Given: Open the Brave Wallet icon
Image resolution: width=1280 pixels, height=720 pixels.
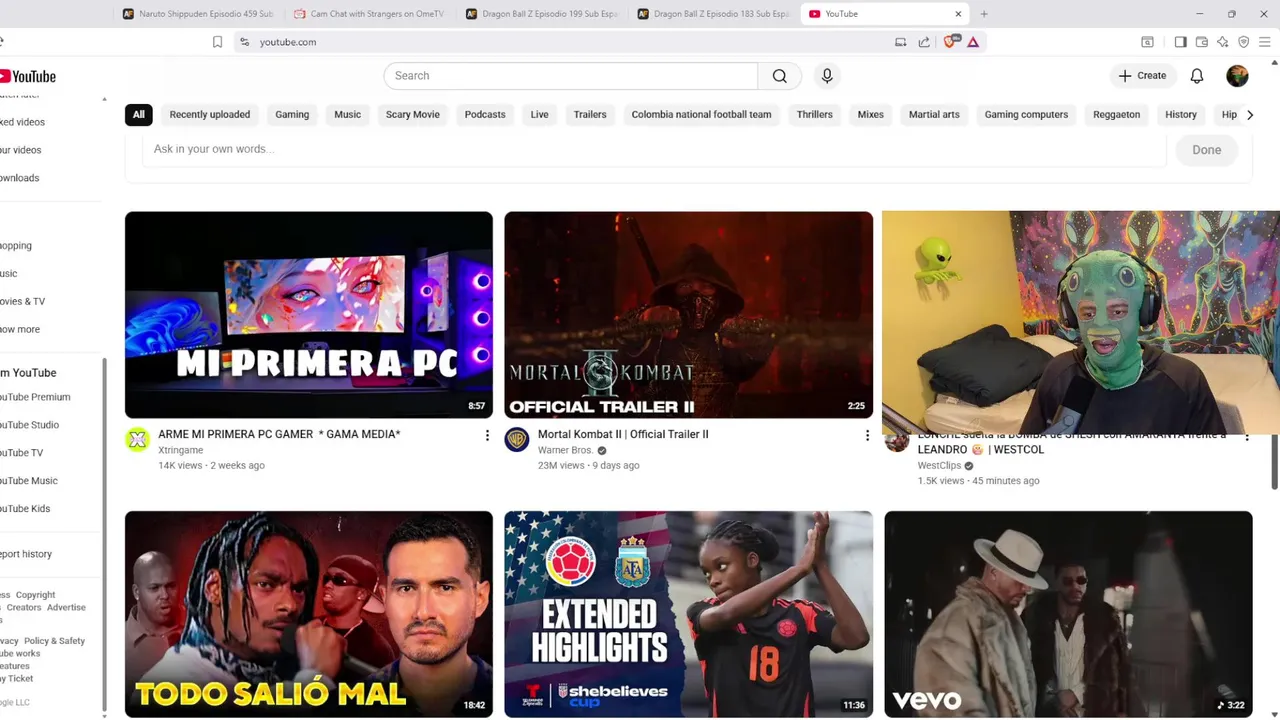Looking at the screenshot, I should tap(1201, 42).
